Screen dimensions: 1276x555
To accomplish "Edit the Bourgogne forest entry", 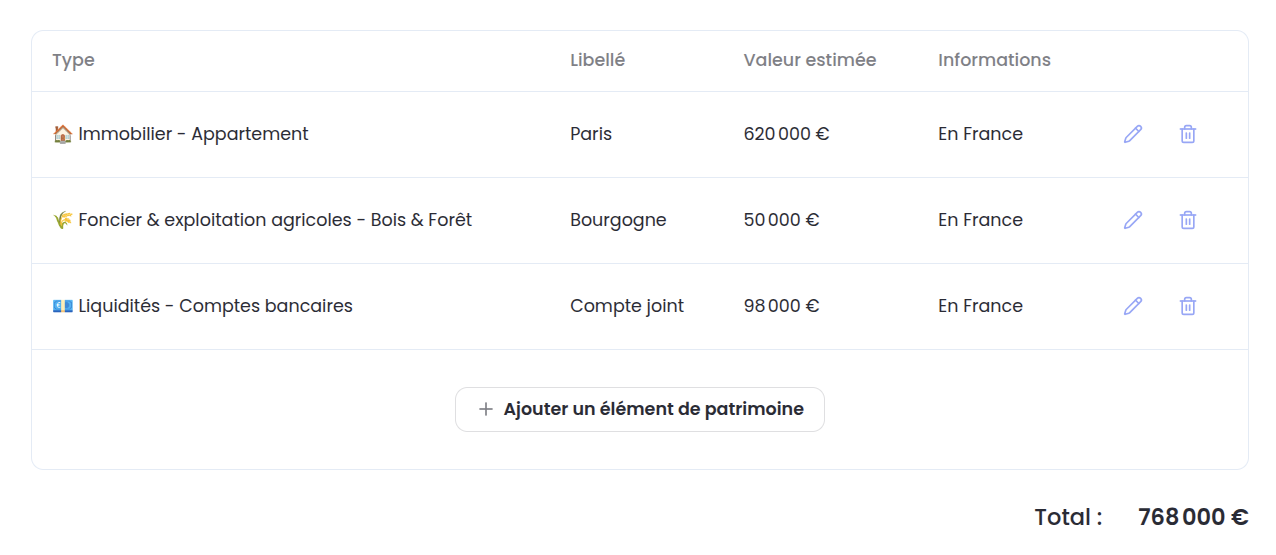I will pos(1133,220).
